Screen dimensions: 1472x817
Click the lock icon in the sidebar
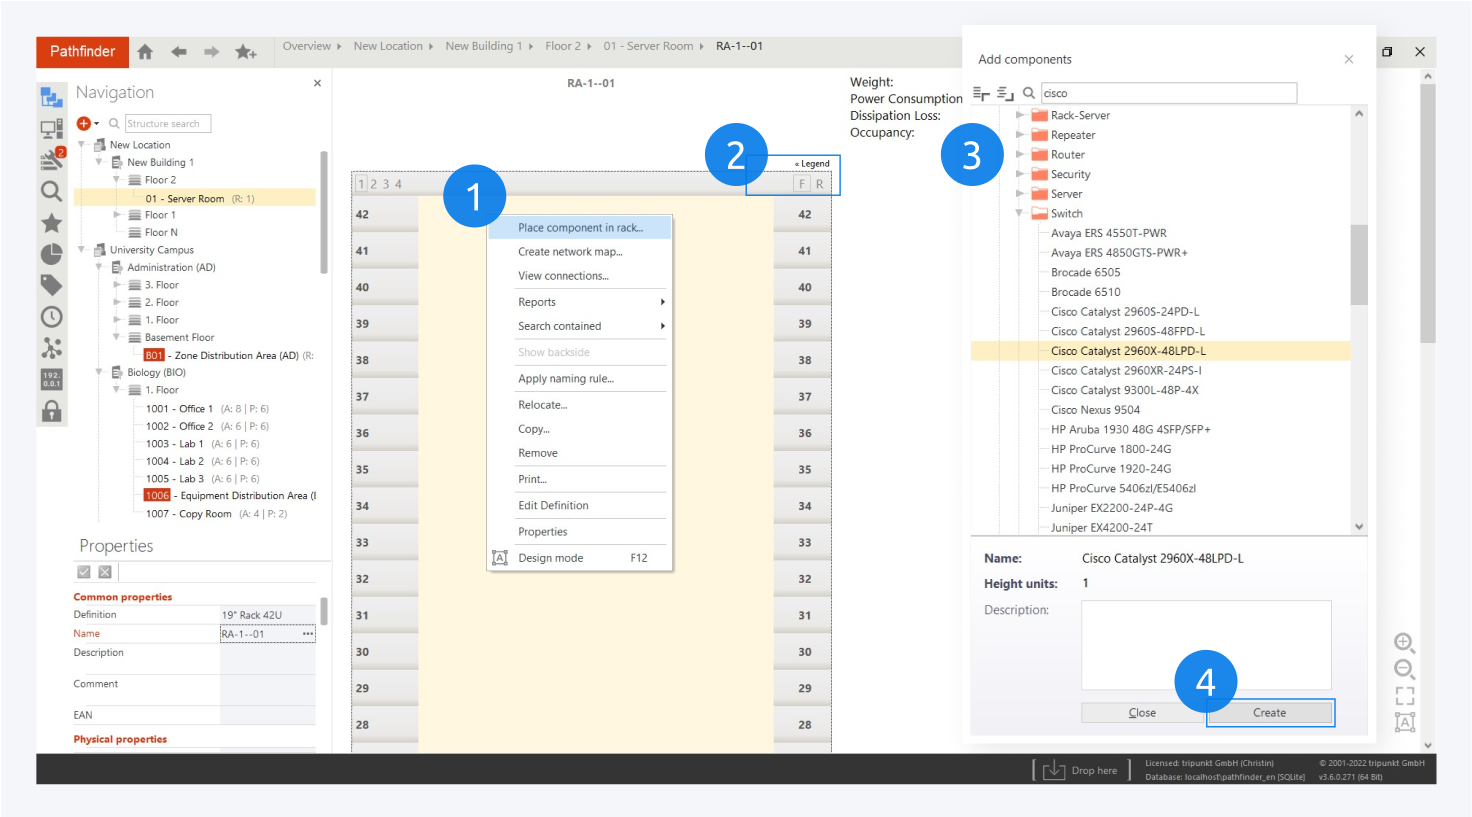51,411
